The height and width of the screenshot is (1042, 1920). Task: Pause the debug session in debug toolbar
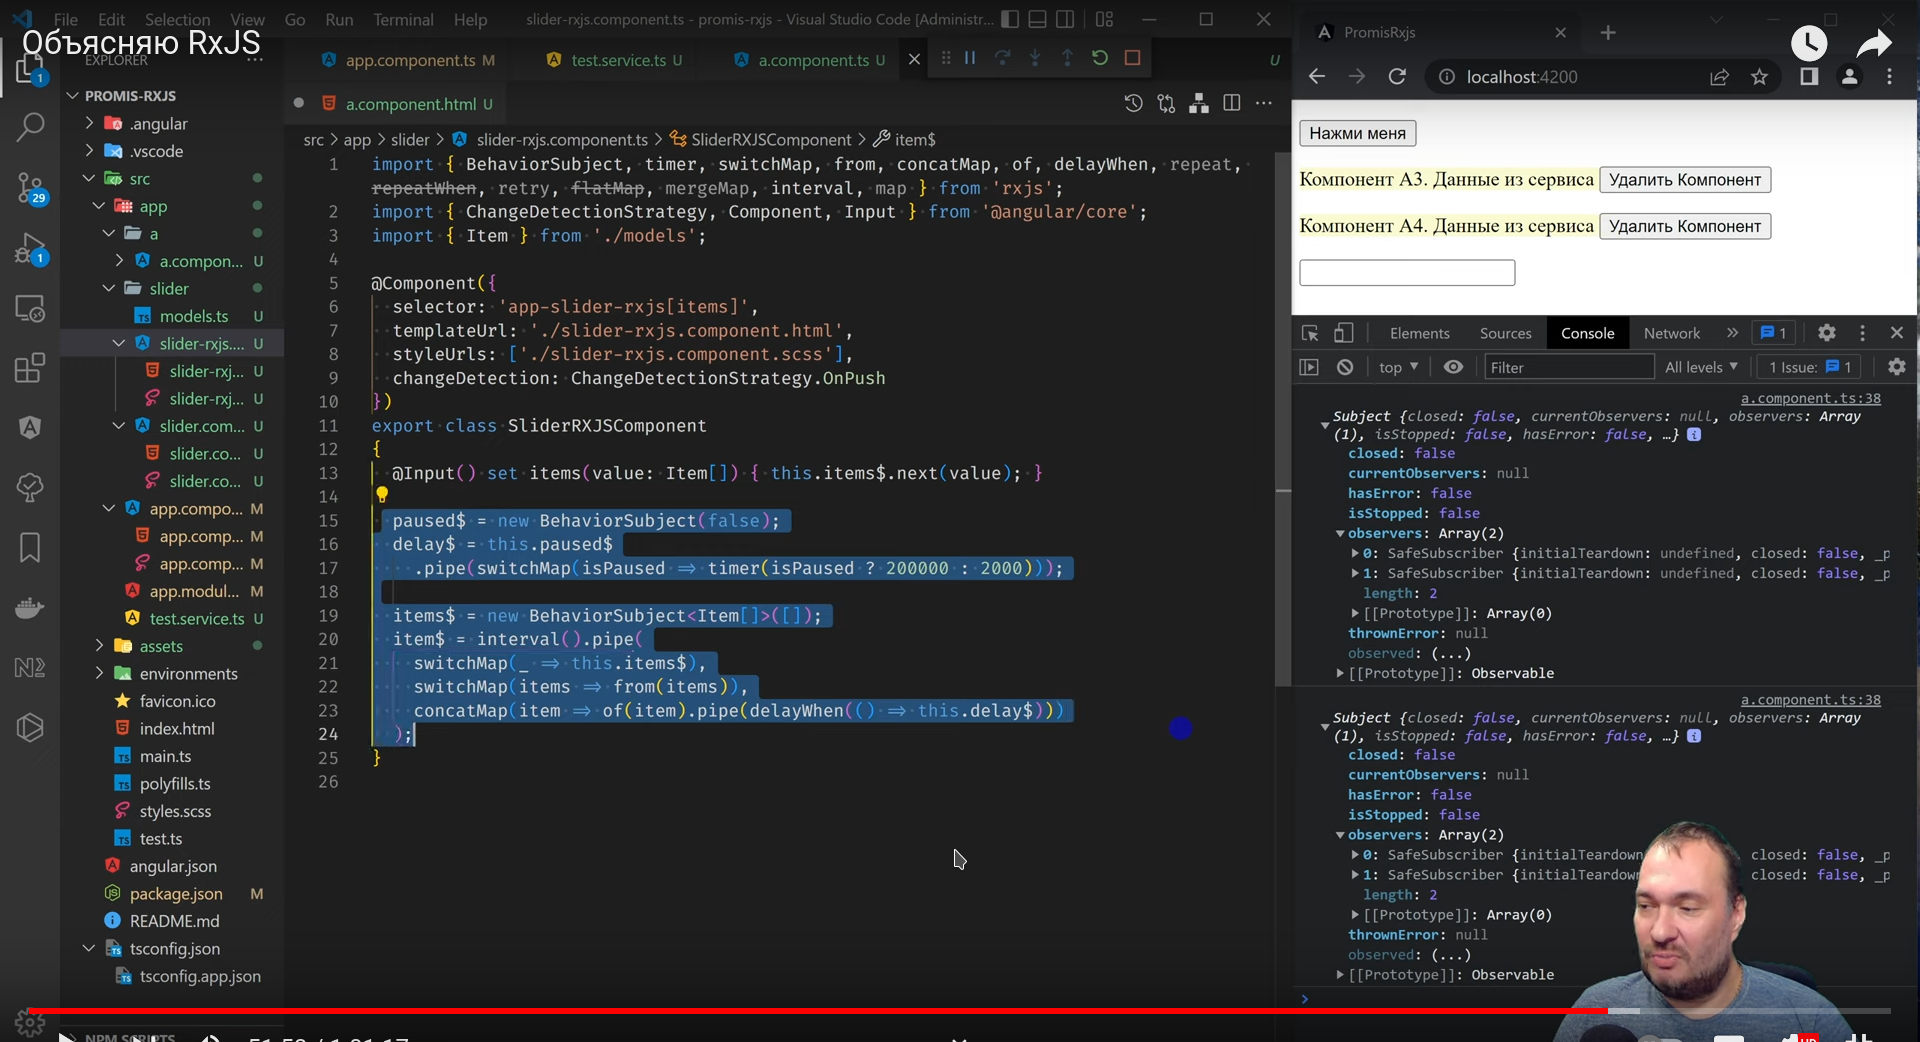[x=970, y=58]
